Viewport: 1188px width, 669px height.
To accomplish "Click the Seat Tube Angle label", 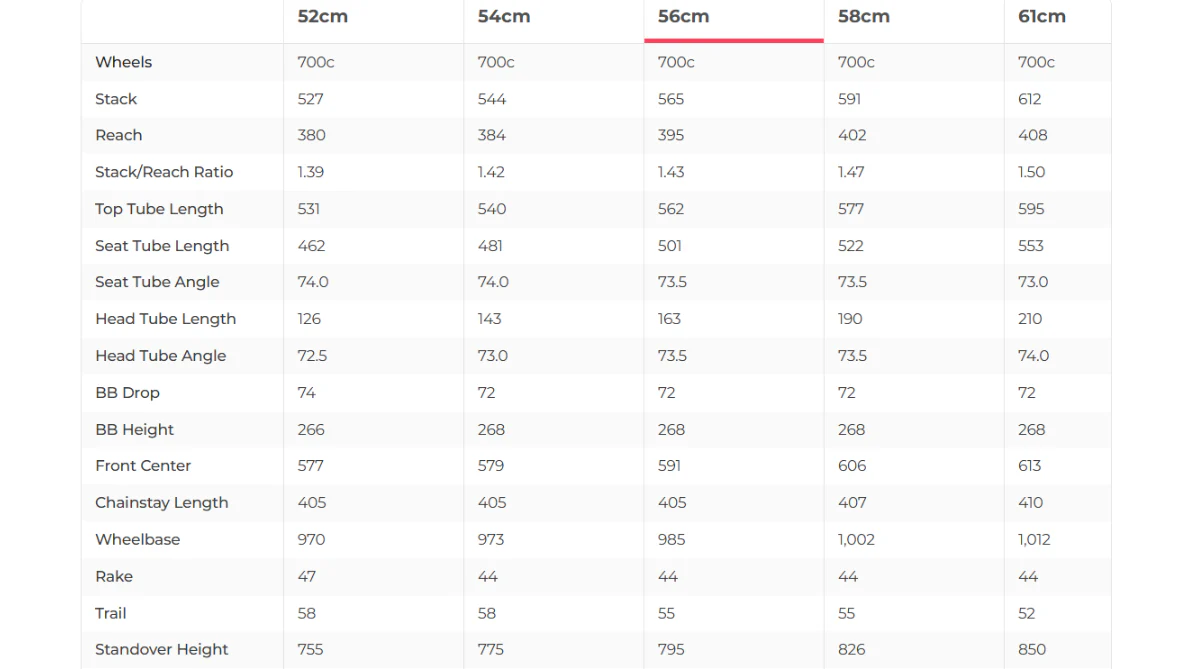I will pyautogui.click(x=157, y=282).
